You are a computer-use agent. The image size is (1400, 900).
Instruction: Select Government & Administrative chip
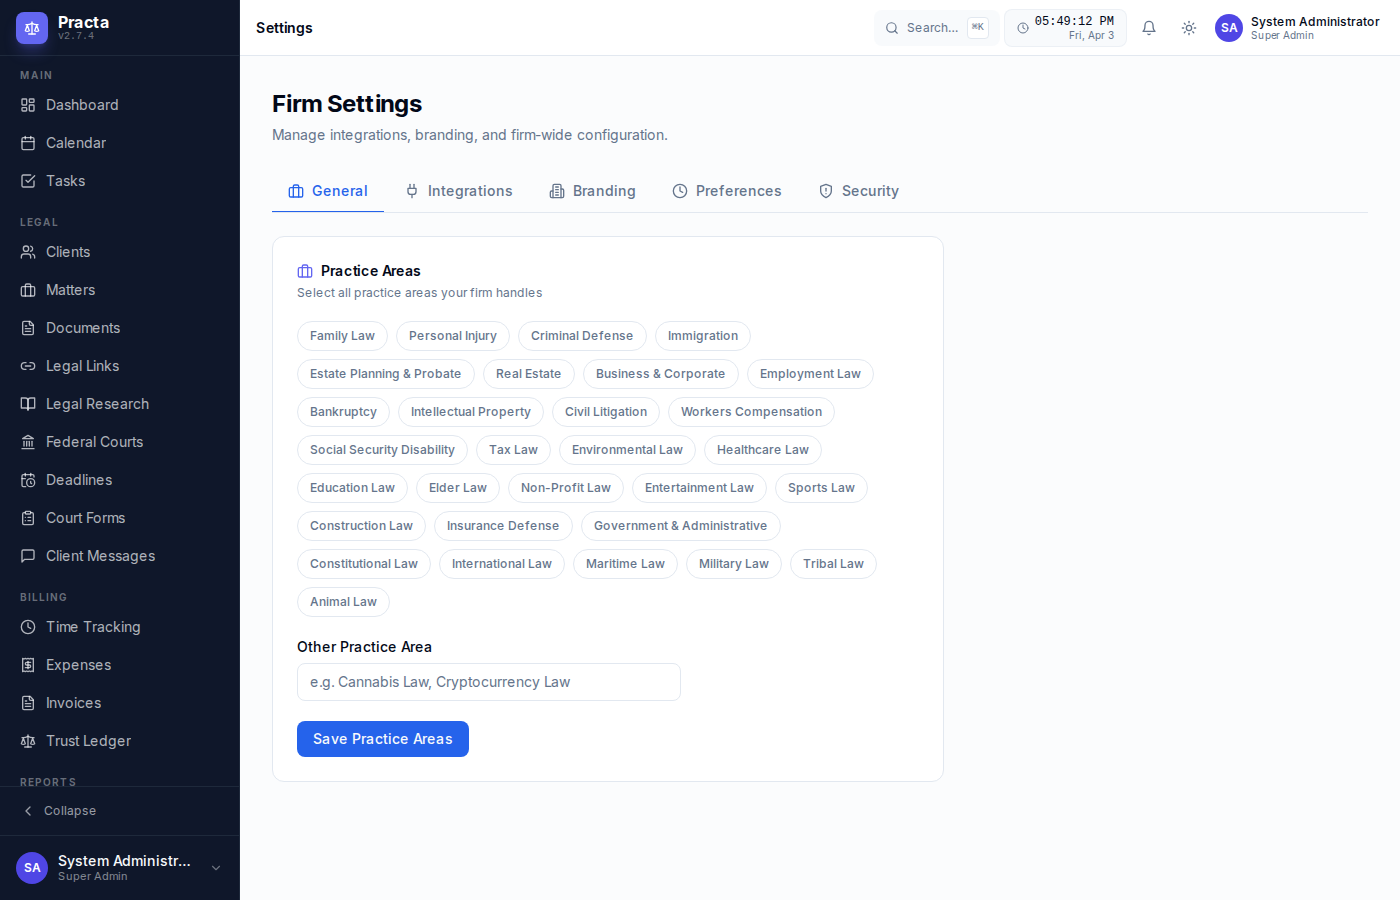[x=681, y=526]
